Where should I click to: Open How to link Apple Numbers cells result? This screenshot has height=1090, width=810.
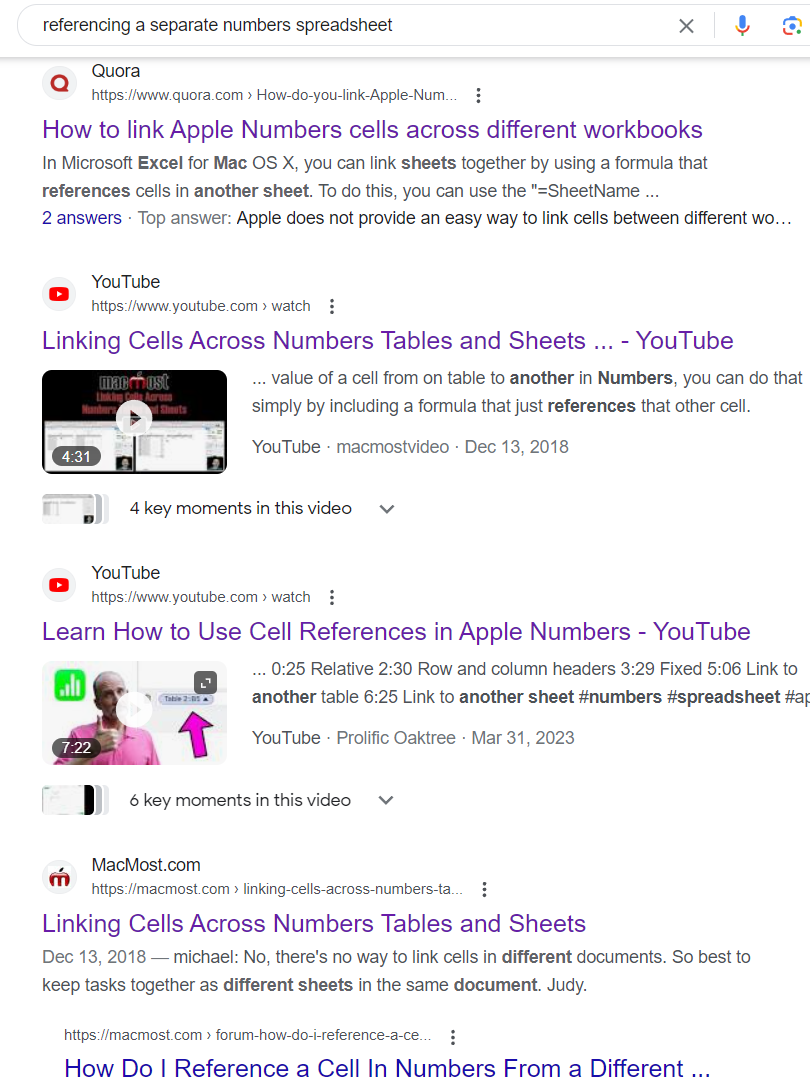372,130
